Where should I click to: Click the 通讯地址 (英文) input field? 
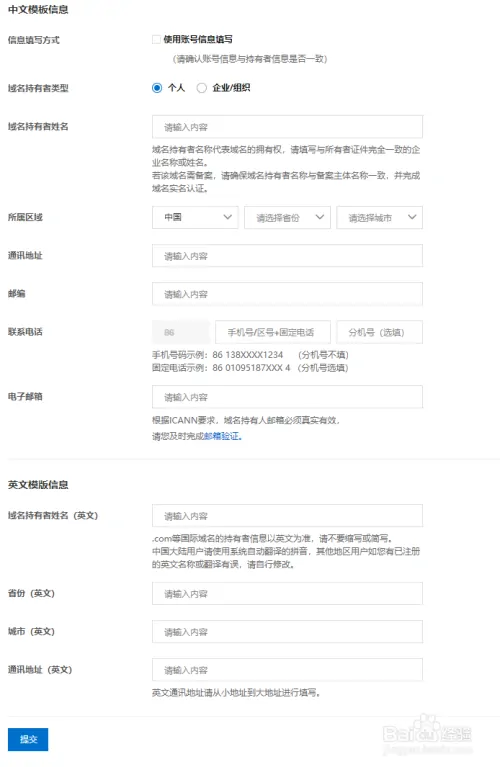(287, 670)
